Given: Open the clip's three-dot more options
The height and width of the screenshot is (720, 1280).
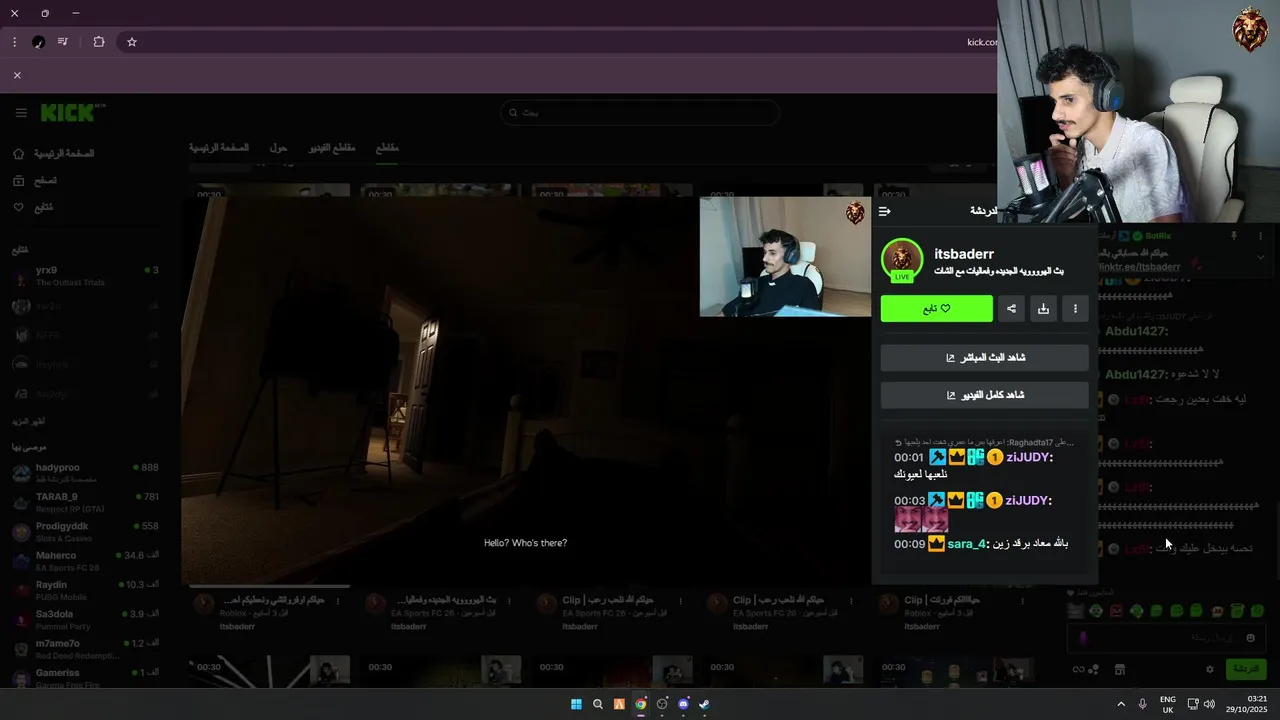Looking at the screenshot, I should (x=1075, y=309).
